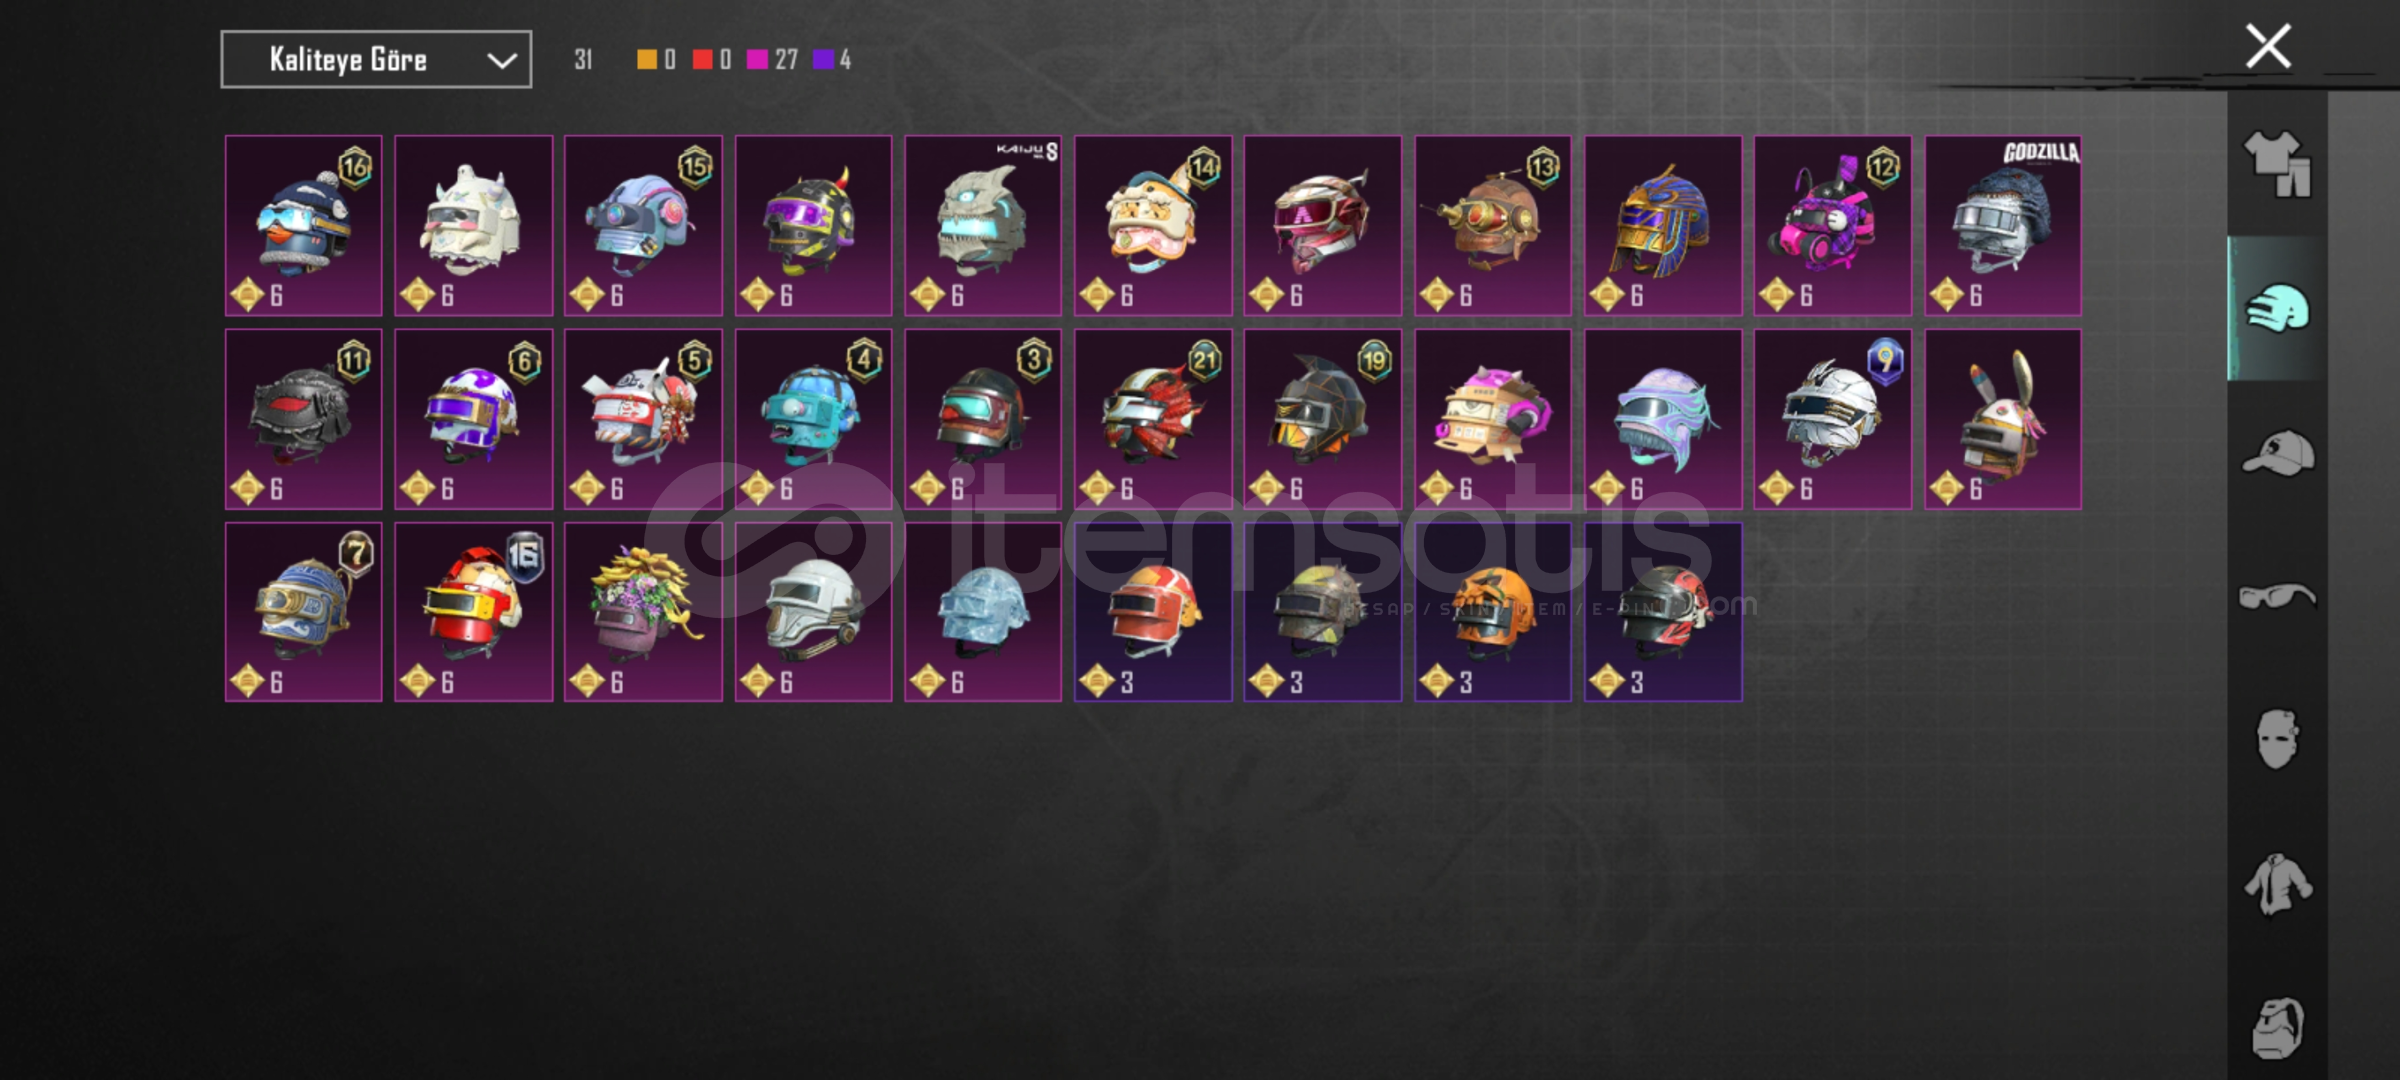This screenshot has height=1080, width=2400.
Task: Open the jacket category icon
Action: [2277, 884]
